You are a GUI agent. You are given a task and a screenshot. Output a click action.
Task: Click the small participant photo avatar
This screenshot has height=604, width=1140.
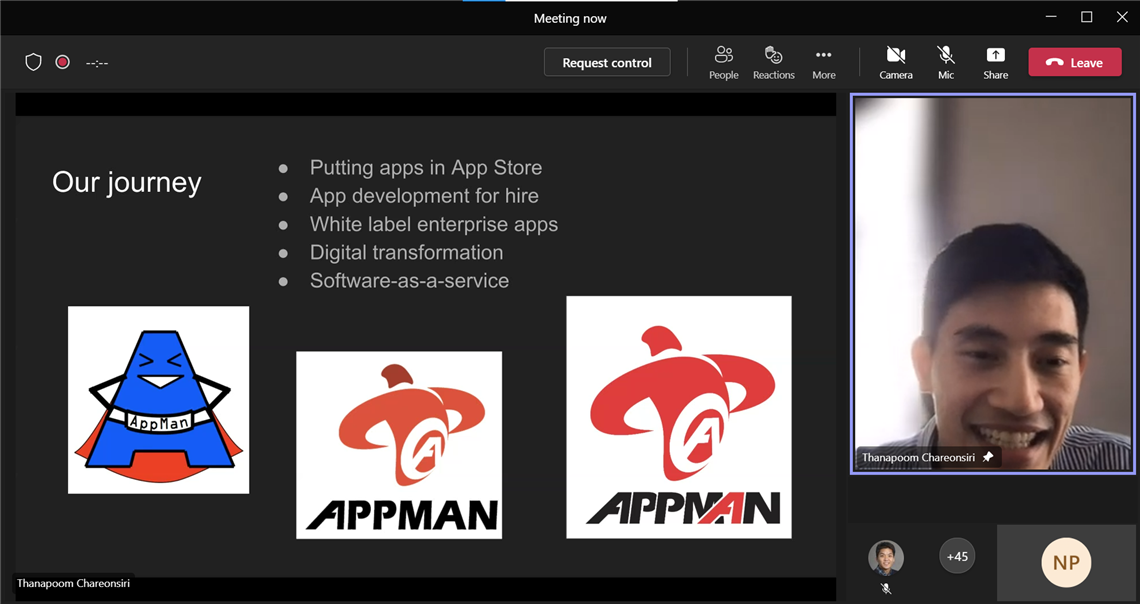tap(885, 557)
